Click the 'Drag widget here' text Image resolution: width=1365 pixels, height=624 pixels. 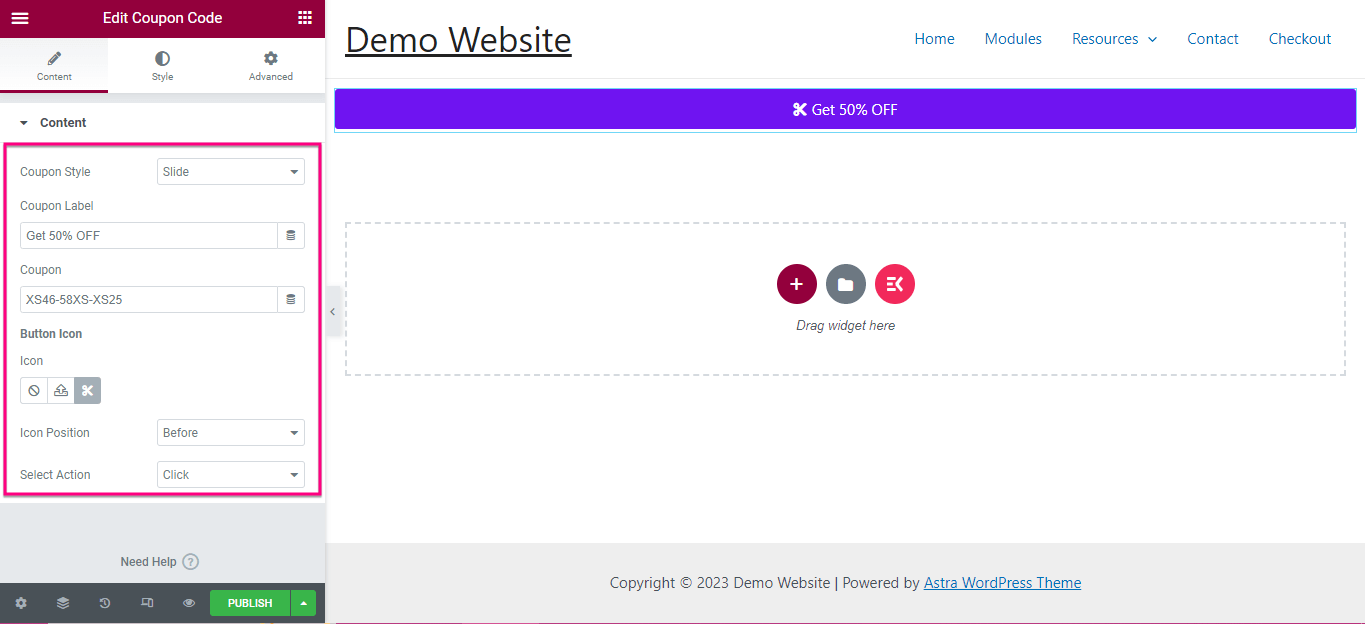[x=846, y=326]
